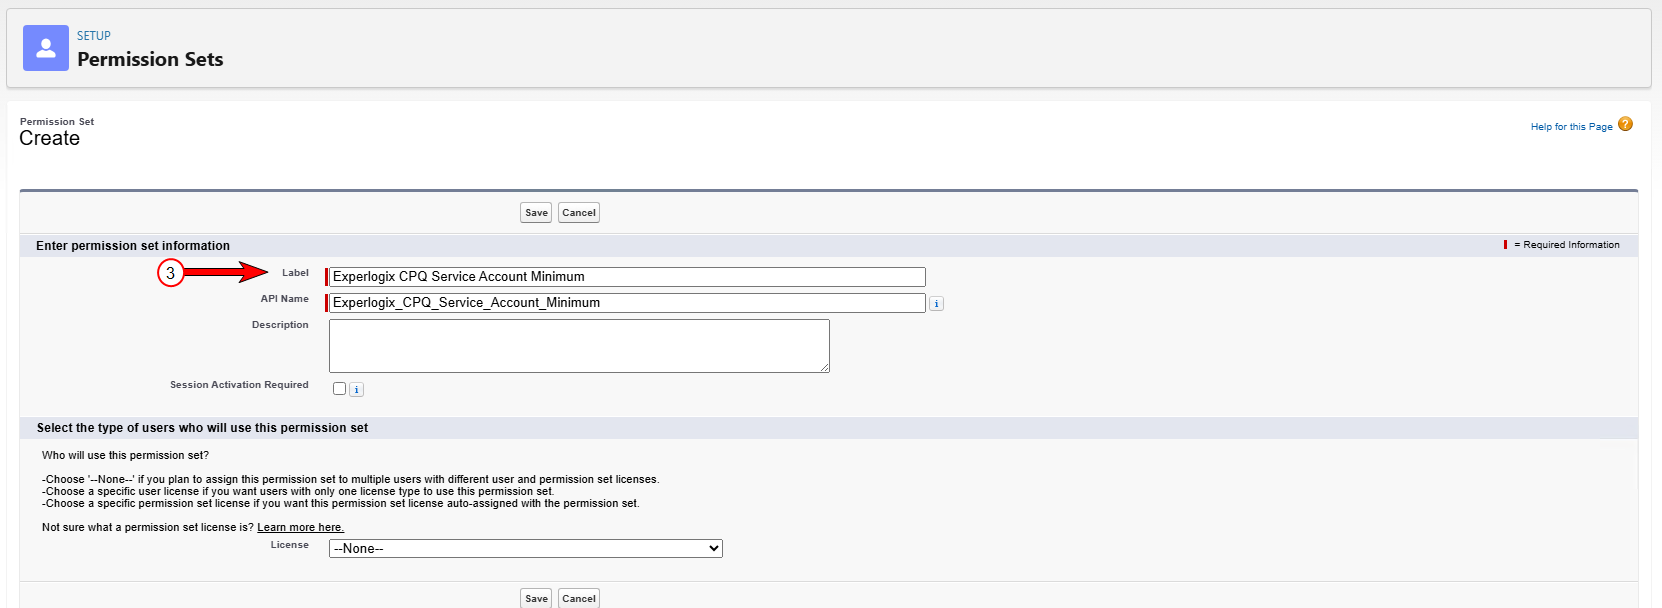
Task: Click the Select the type of users heading
Action: [202, 428]
